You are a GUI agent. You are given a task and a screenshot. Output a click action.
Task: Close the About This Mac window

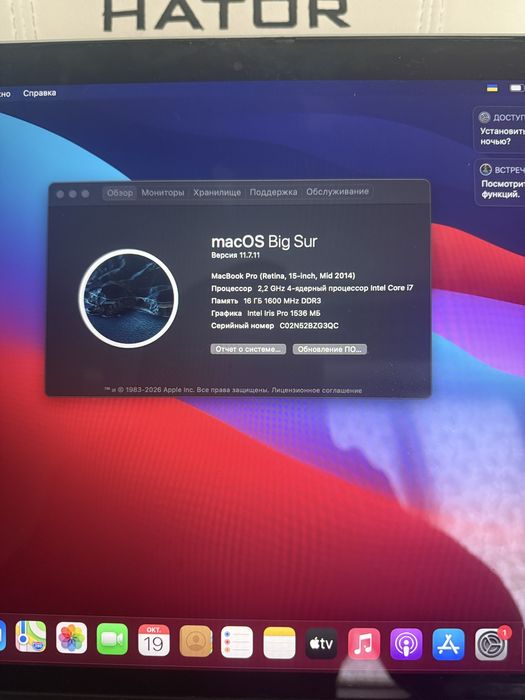[x=60, y=194]
